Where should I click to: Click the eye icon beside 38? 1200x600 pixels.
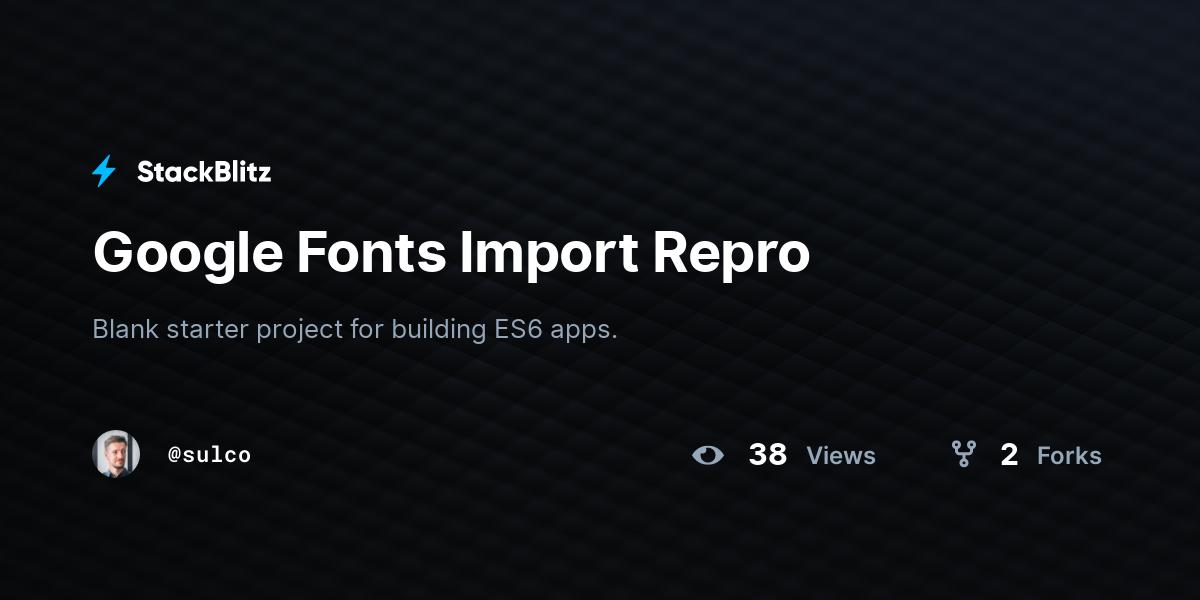click(708, 455)
